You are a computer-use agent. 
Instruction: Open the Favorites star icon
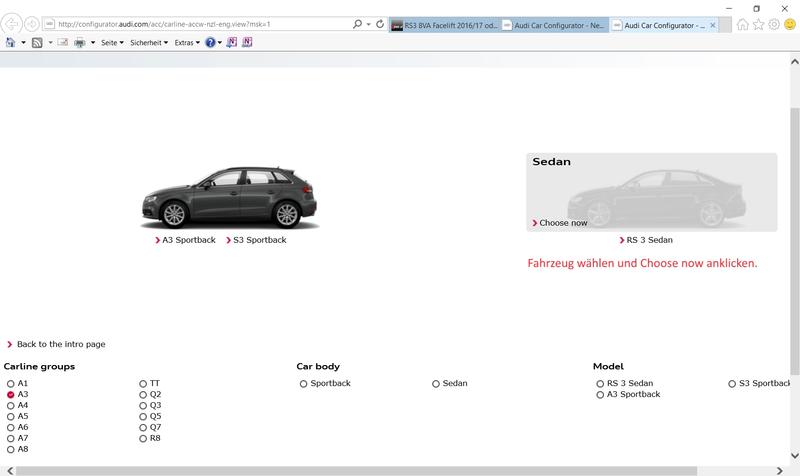click(758, 23)
